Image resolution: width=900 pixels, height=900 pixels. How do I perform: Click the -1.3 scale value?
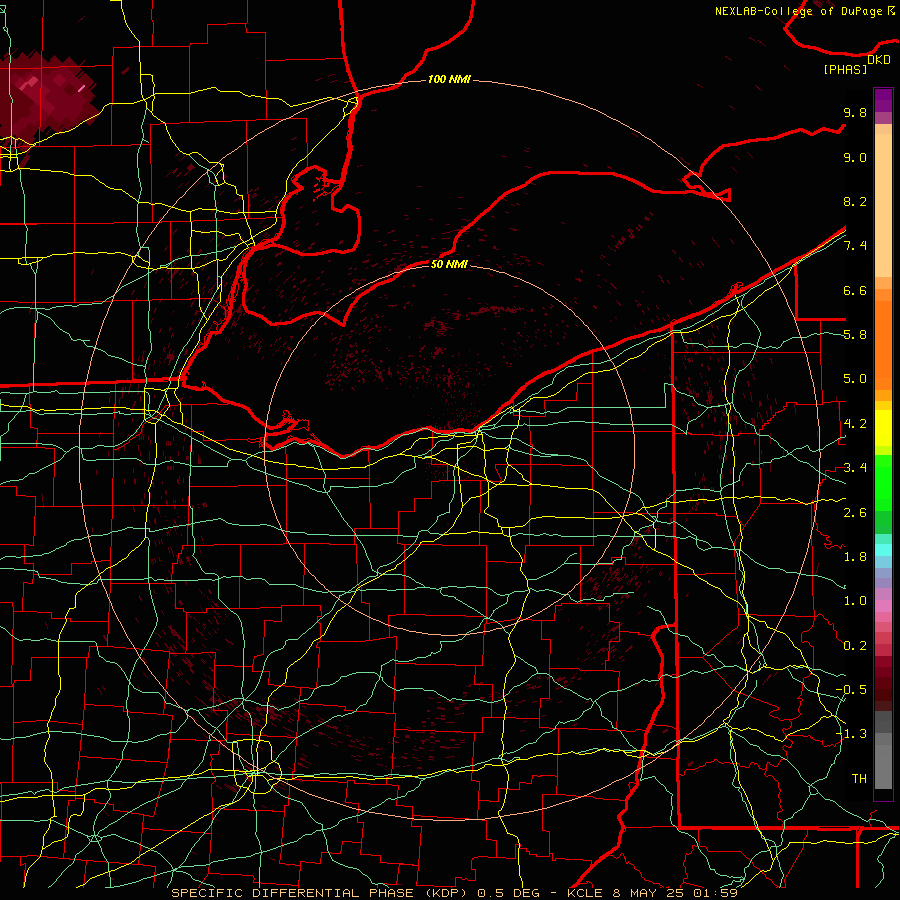[x=852, y=734]
